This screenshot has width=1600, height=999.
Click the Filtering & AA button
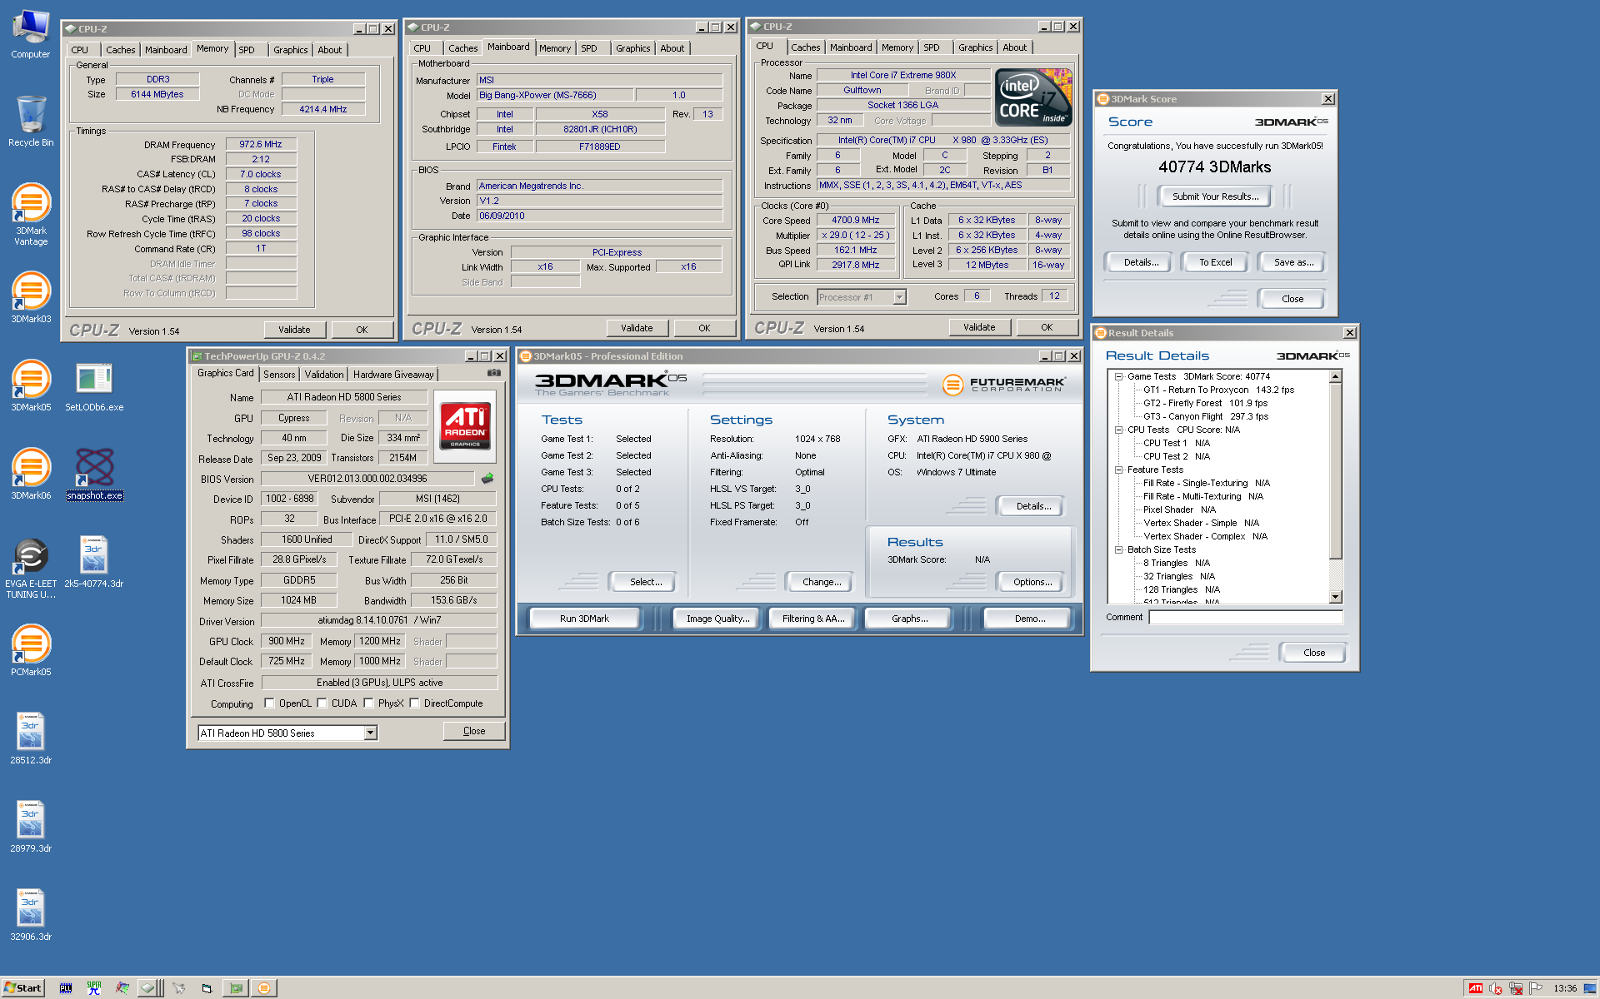tap(814, 619)
